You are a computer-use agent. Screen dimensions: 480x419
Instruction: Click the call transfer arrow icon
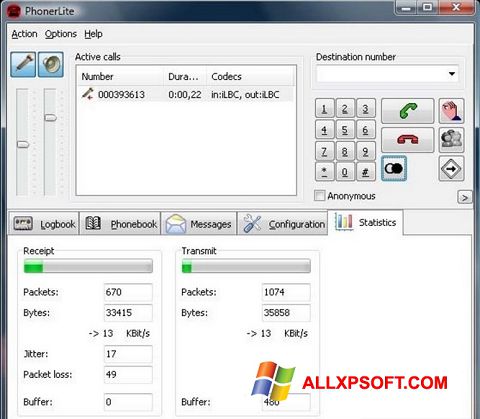click(451, 169)
